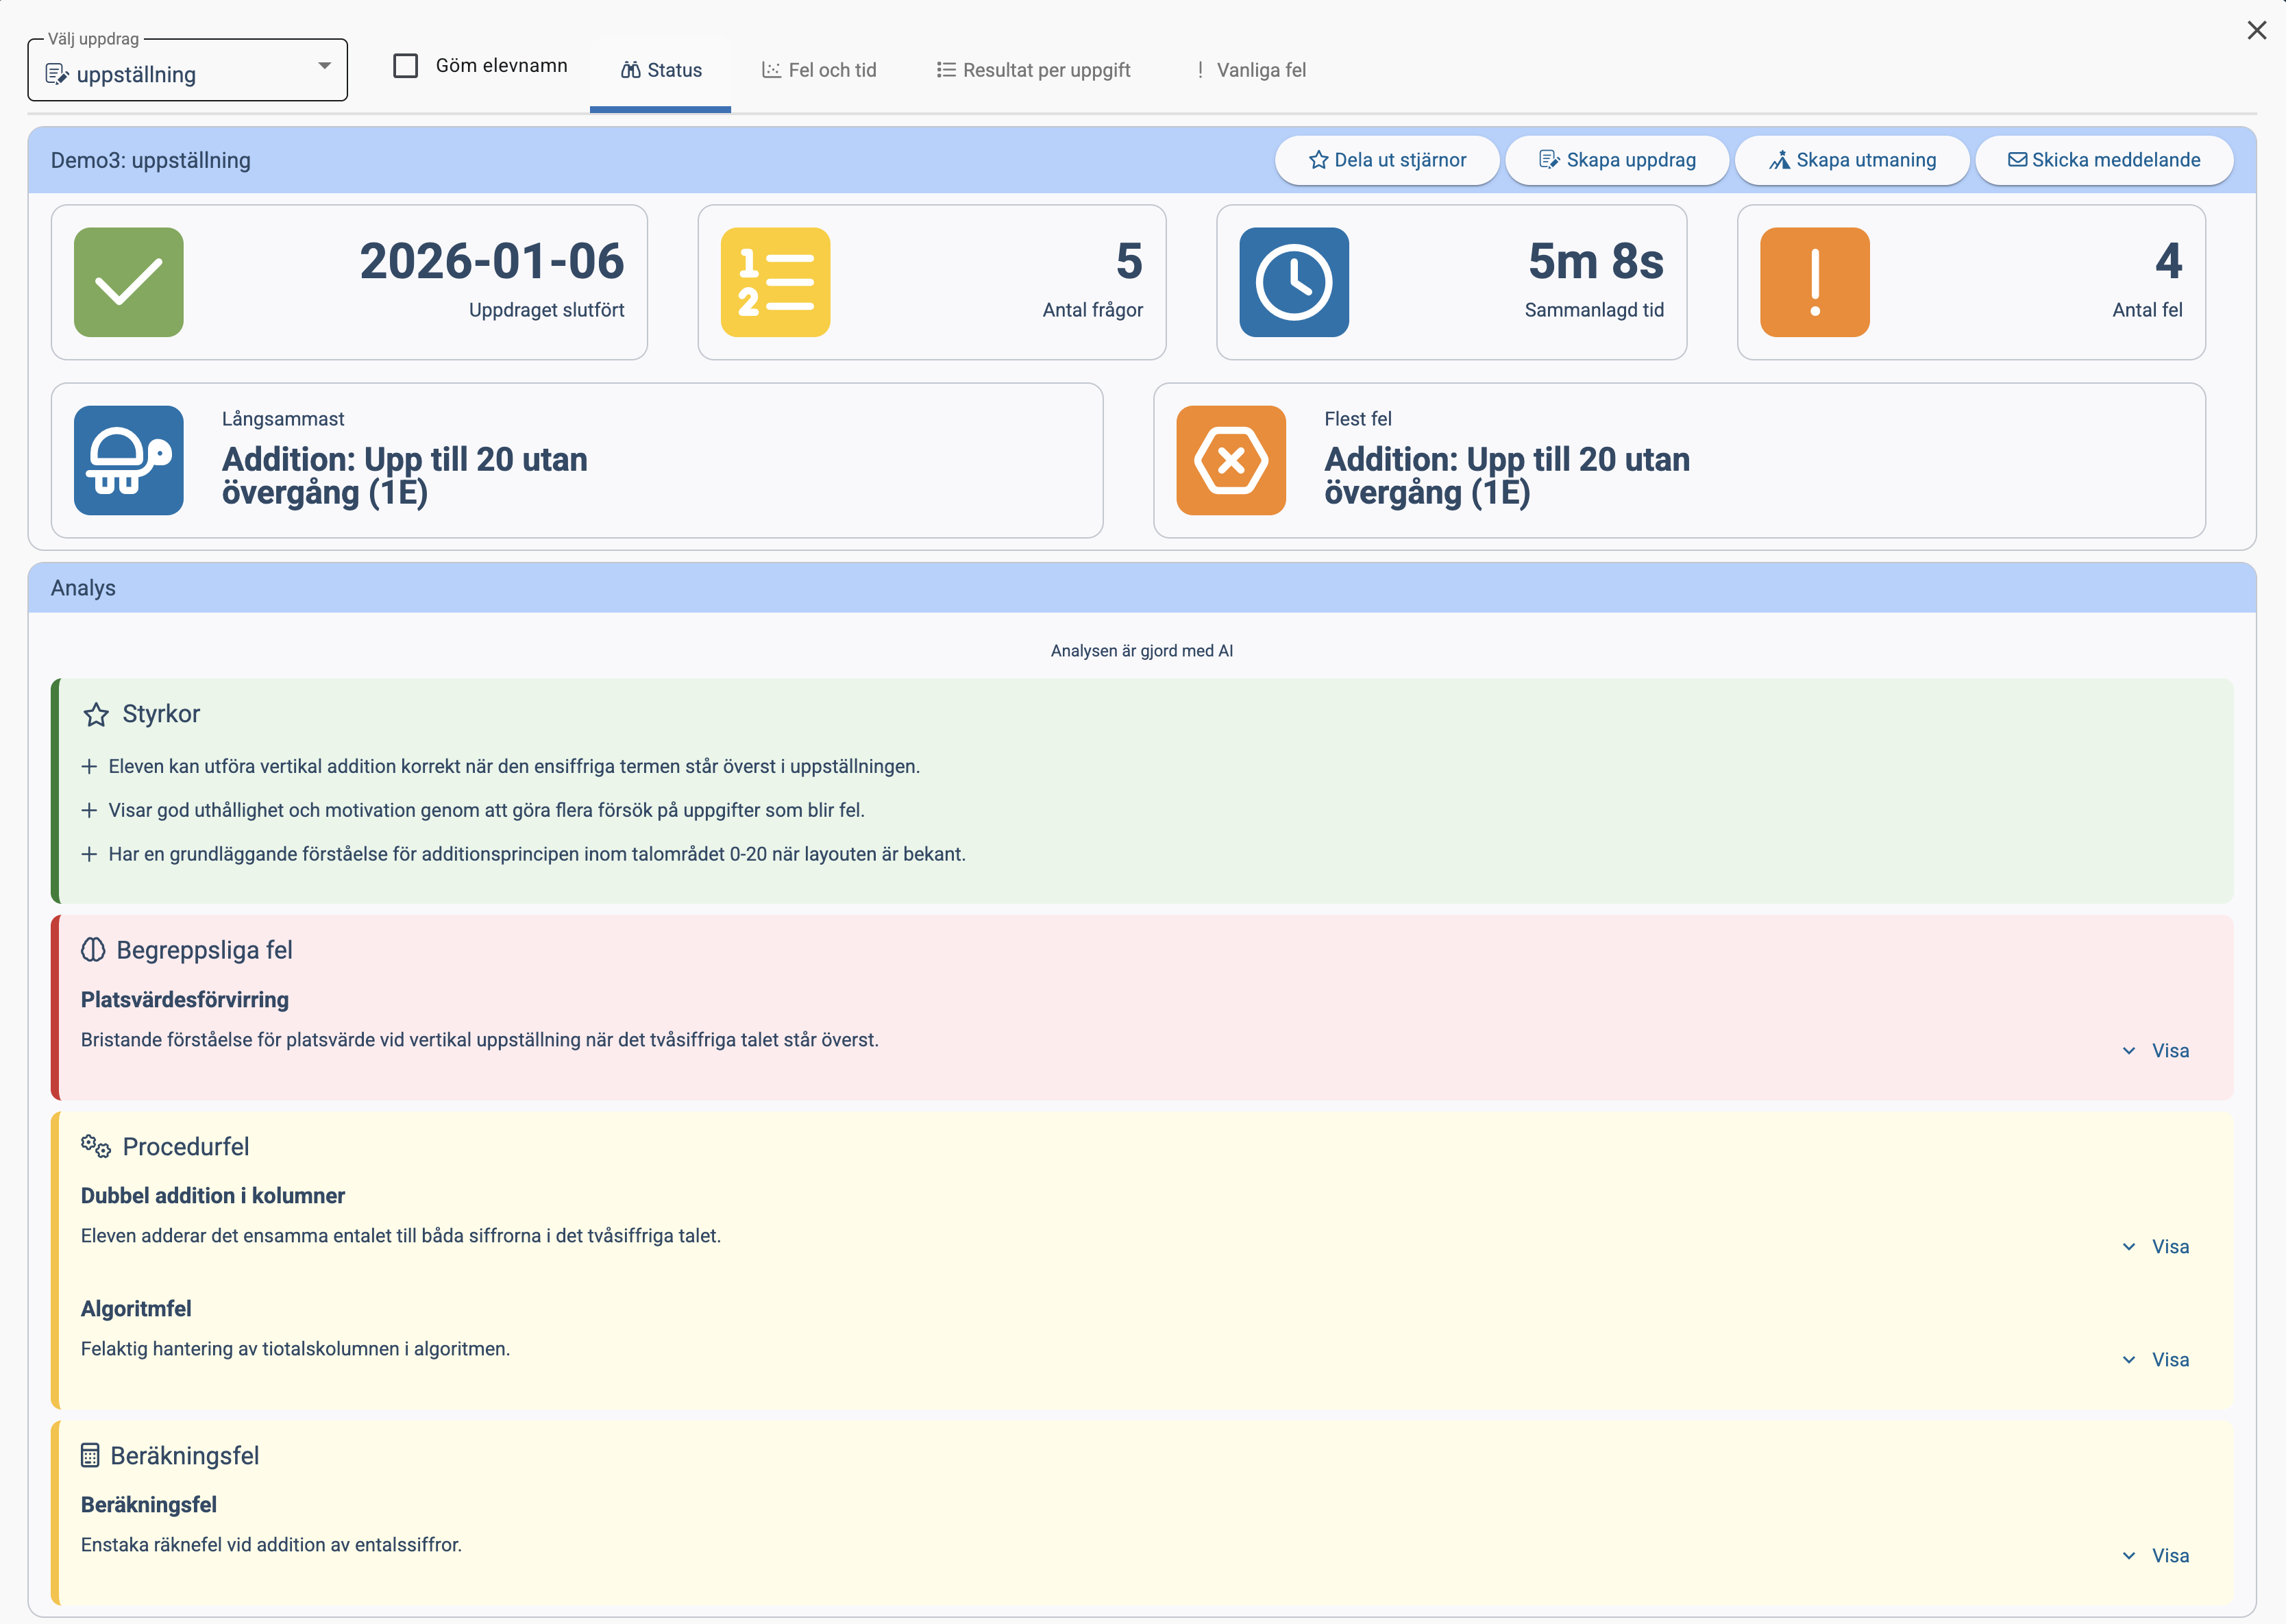Click the orange hexagon most-errors icon
Image resolution: width=2286 pixels, height=1624 pixels.
pyautogui.click(x=1230, y=460)
